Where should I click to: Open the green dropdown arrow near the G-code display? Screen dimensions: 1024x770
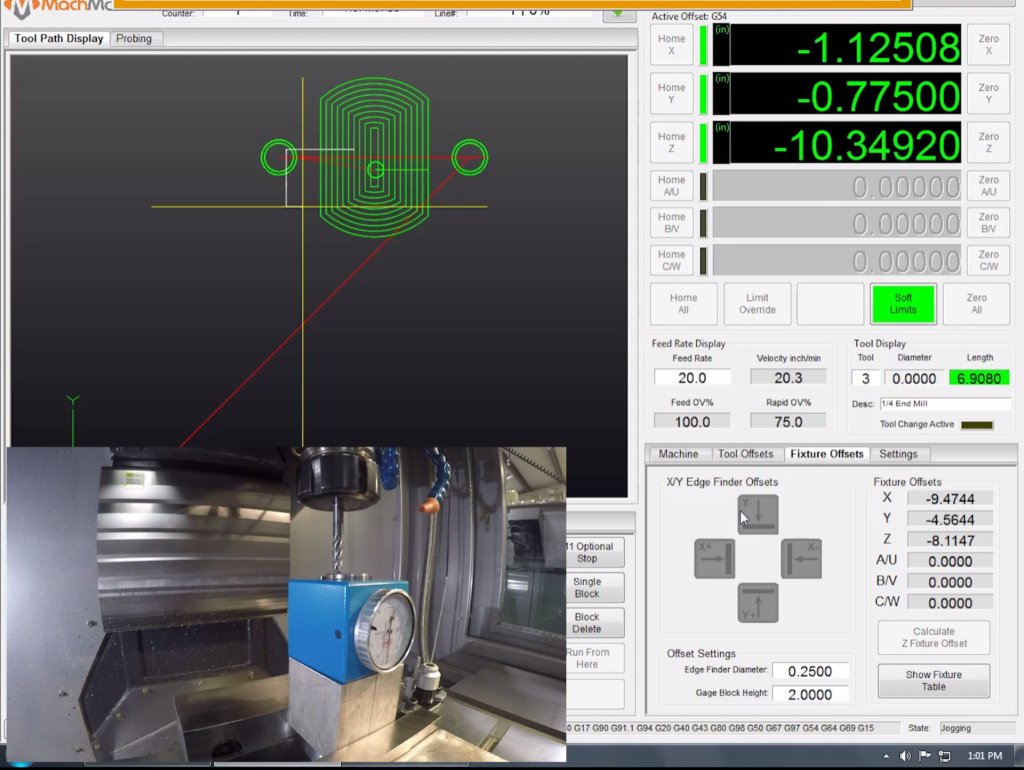pos(618,17)
